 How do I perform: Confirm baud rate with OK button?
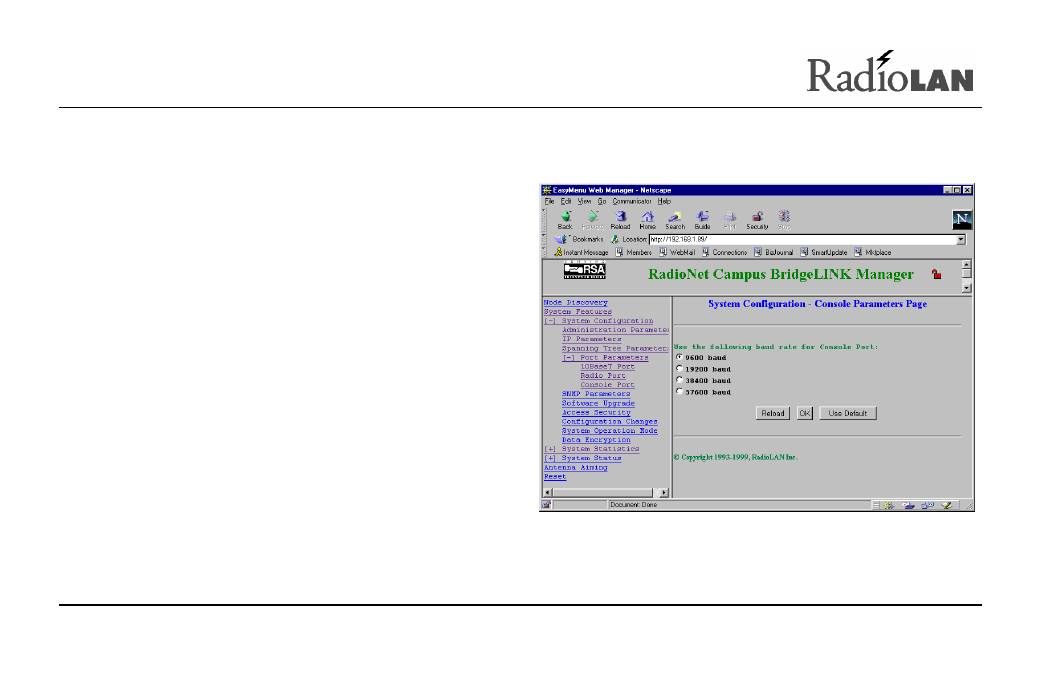point(805,413)
